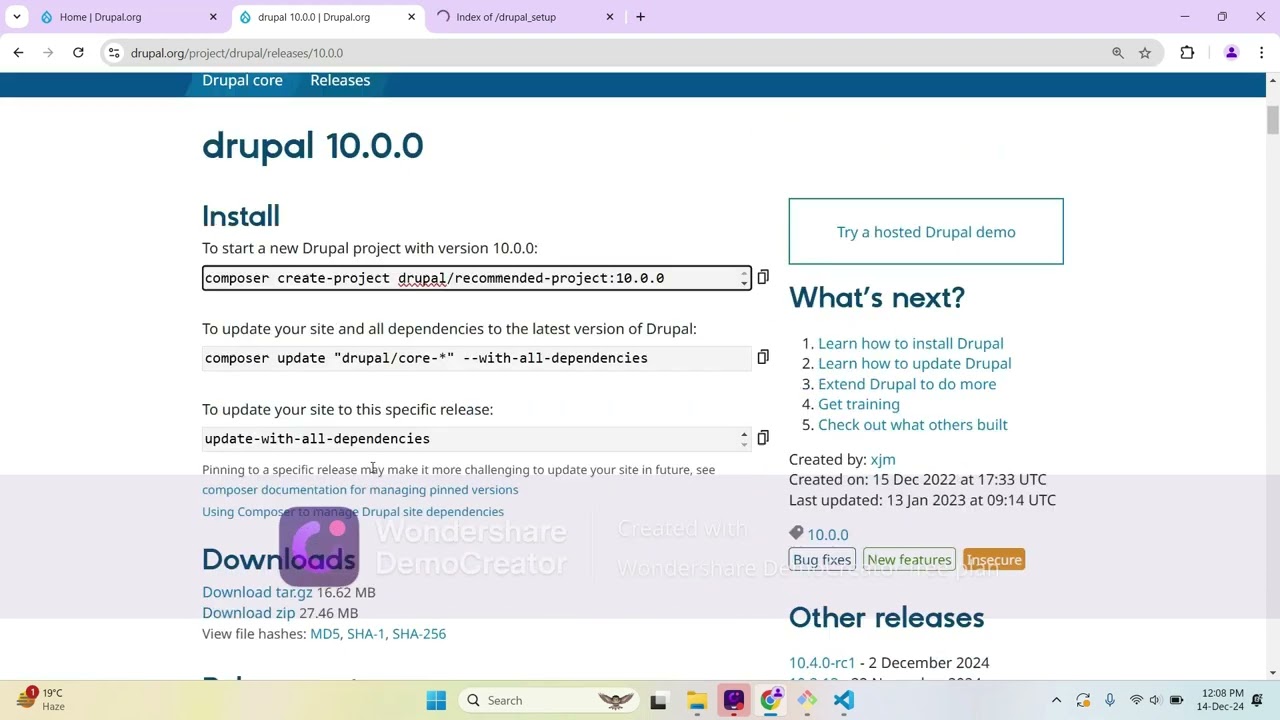
Task: Click Try a hosted Drupal demo button
Action: 926,231
